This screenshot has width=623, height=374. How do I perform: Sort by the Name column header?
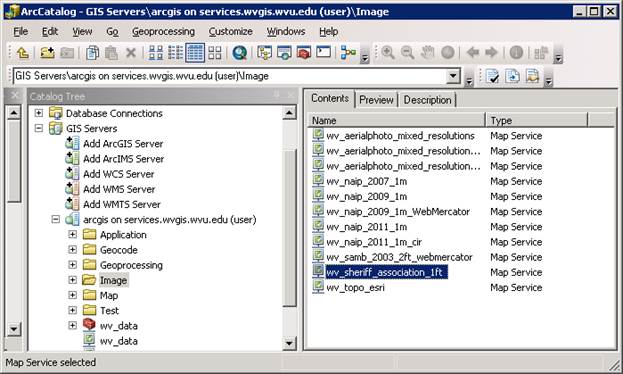(x=396, y=120)
